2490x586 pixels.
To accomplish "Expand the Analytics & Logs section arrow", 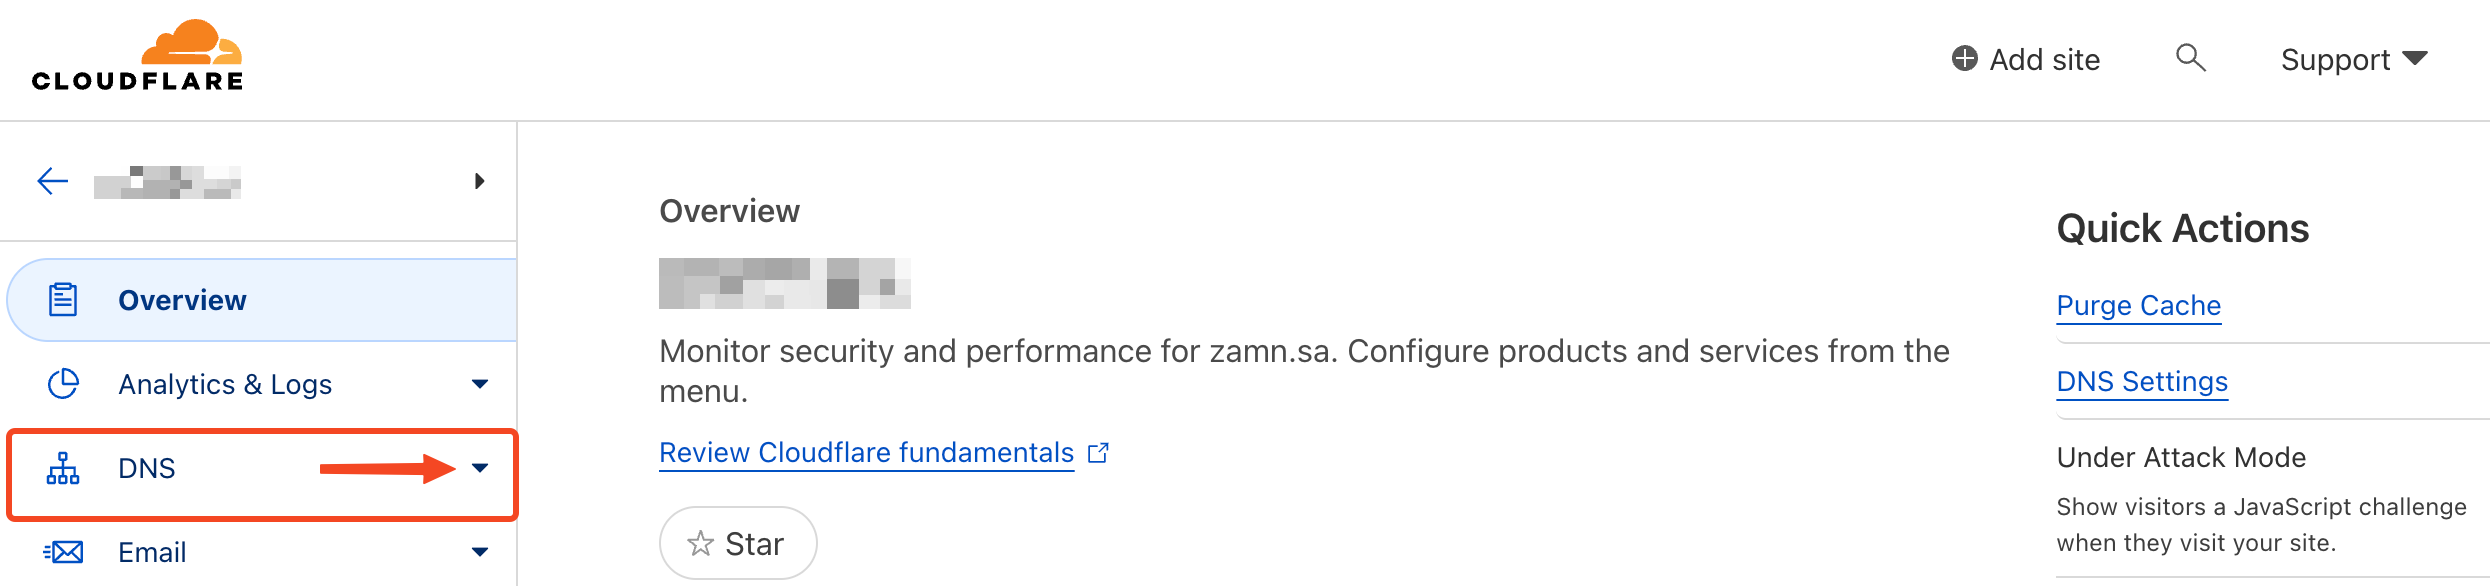I will coord(480,384).
